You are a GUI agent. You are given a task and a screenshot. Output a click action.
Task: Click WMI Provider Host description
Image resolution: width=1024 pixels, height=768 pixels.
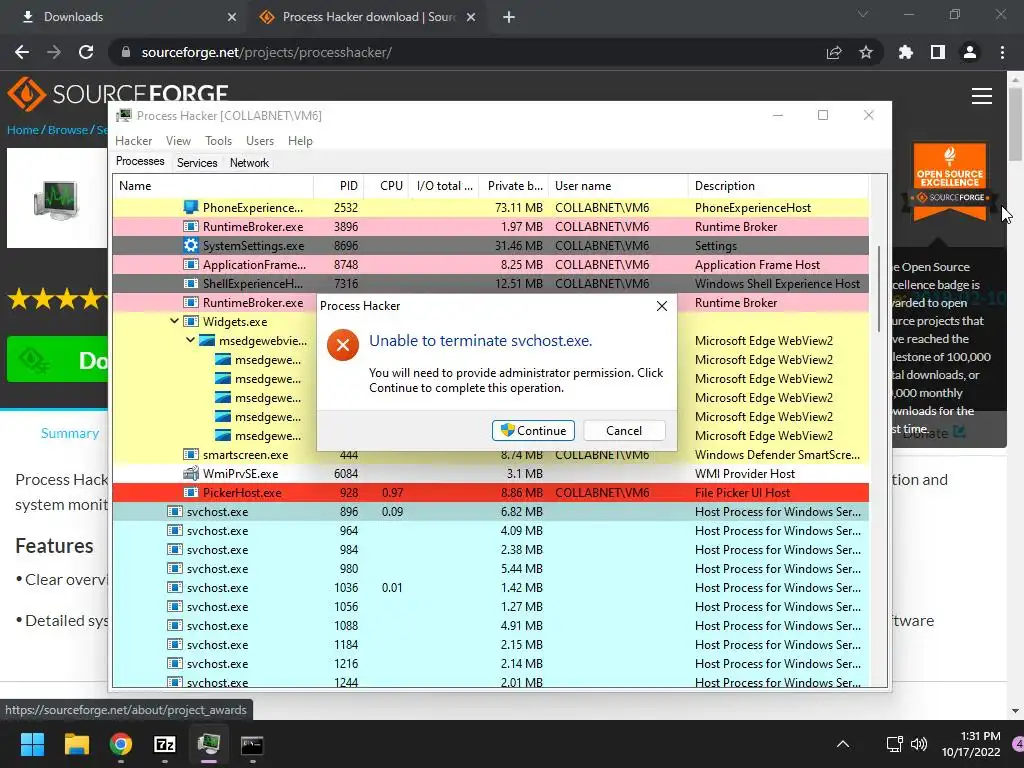744,473
